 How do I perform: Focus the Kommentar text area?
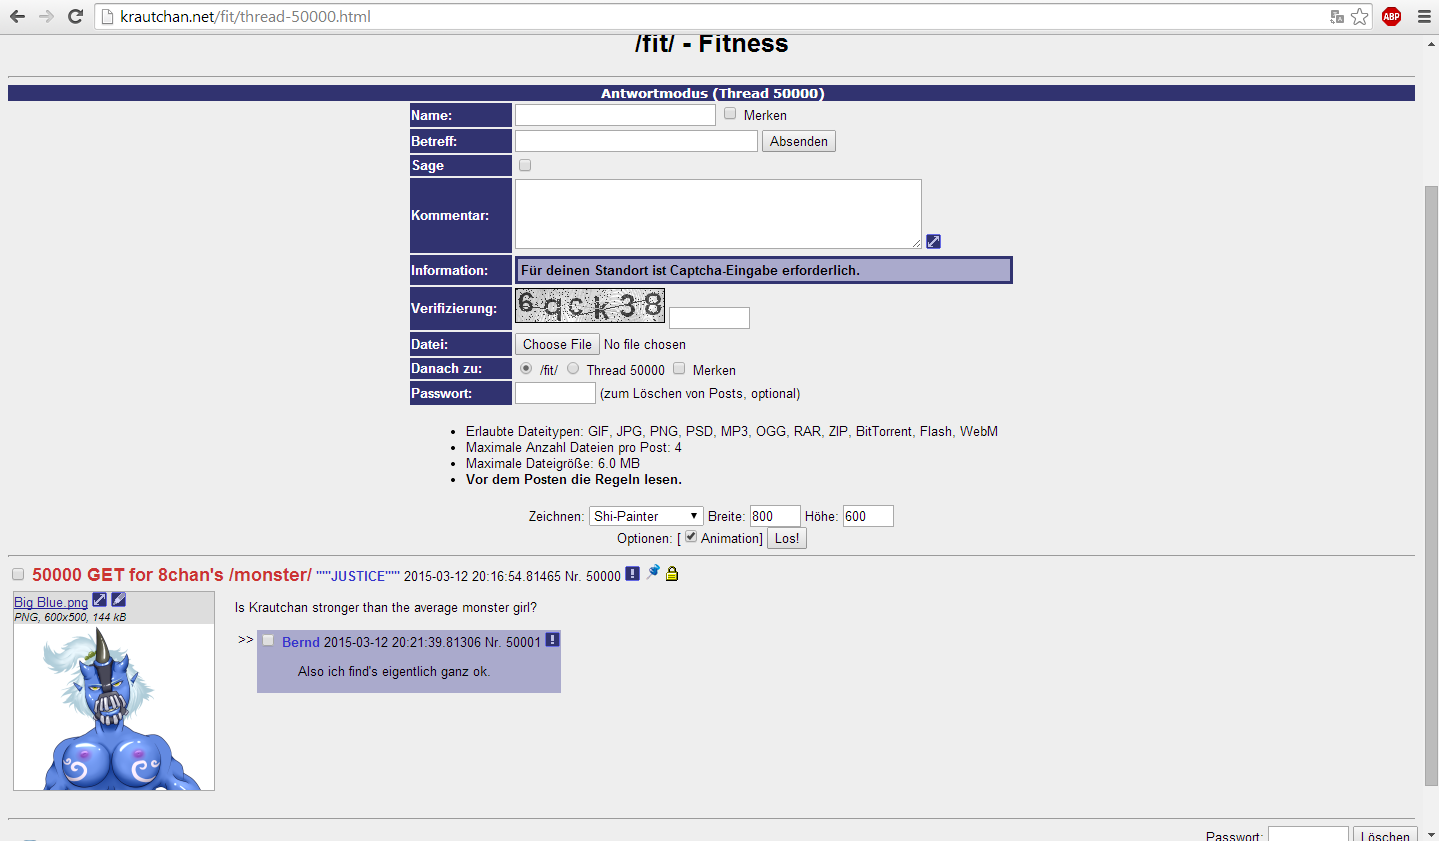(718, 214)
